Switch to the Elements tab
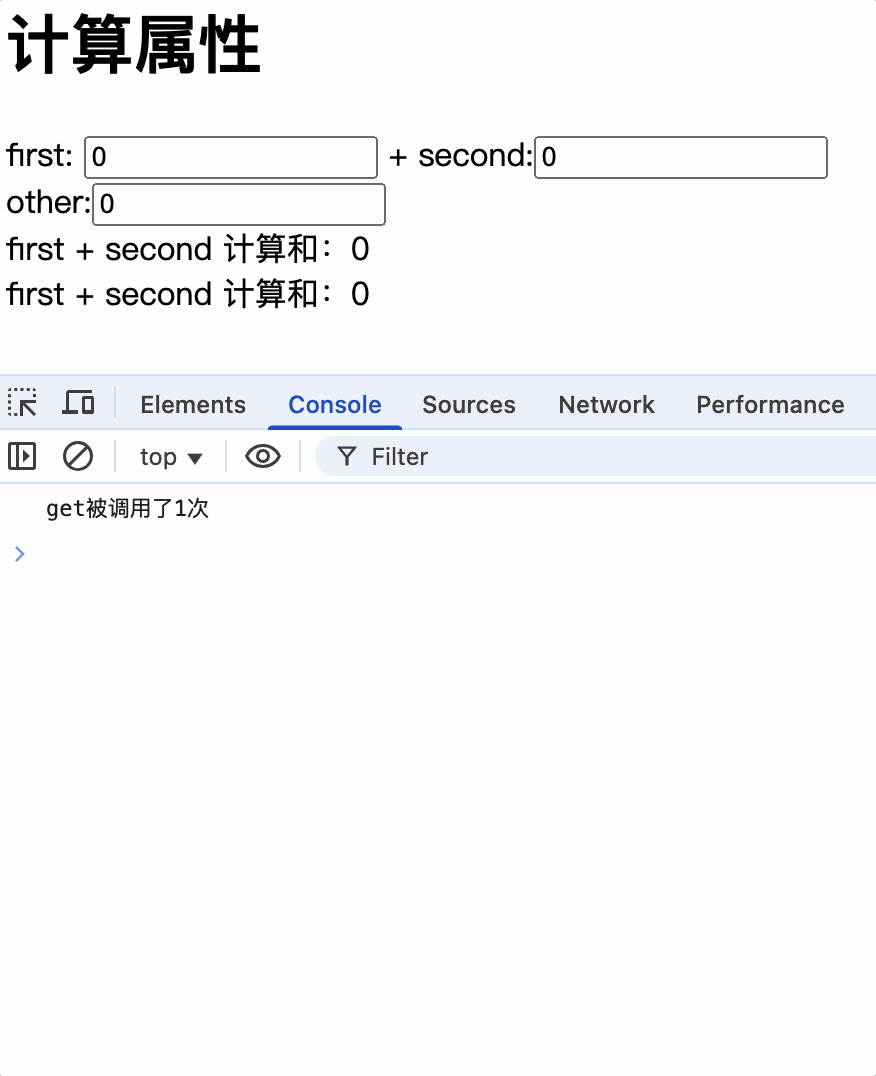The height and width of the screenshot is (1076, 876). (193, 405)
